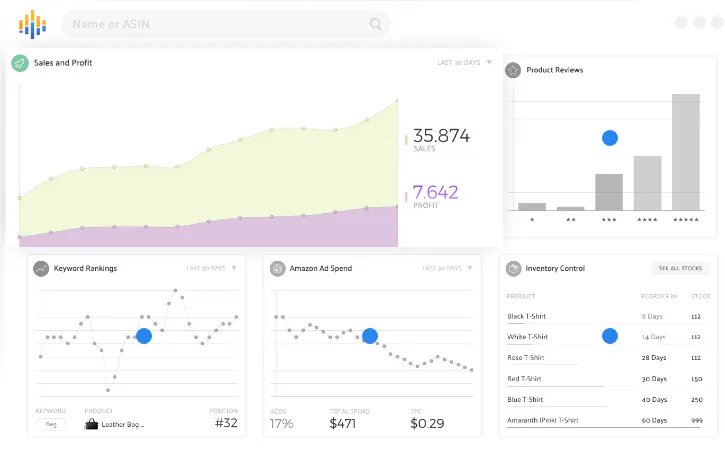Screen dimensions: 725x452
Task: Select the five-star reviews bar
Action: pyautogui.click(x=686, y=152)
